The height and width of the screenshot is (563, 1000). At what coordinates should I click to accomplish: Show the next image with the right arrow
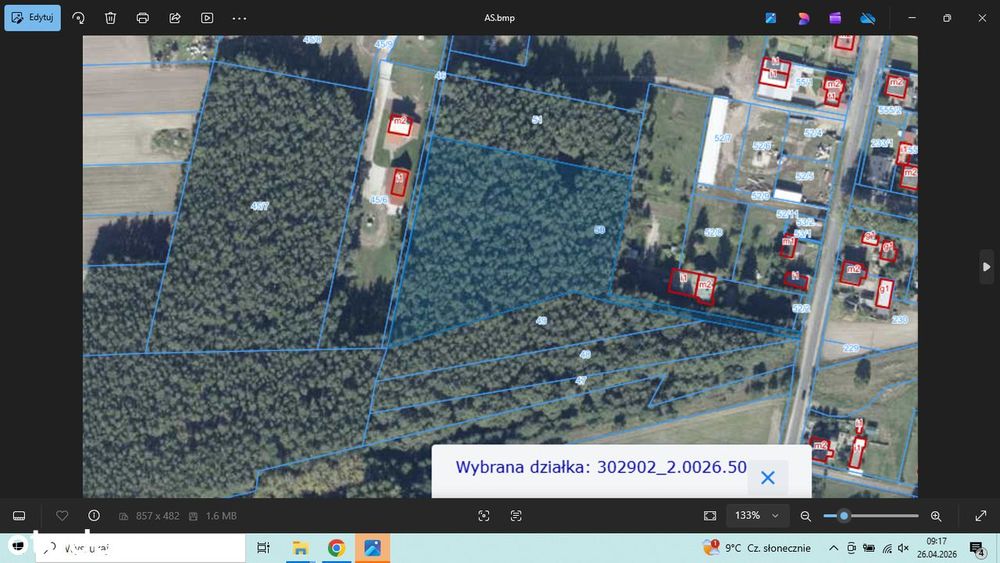click(987, 267)
